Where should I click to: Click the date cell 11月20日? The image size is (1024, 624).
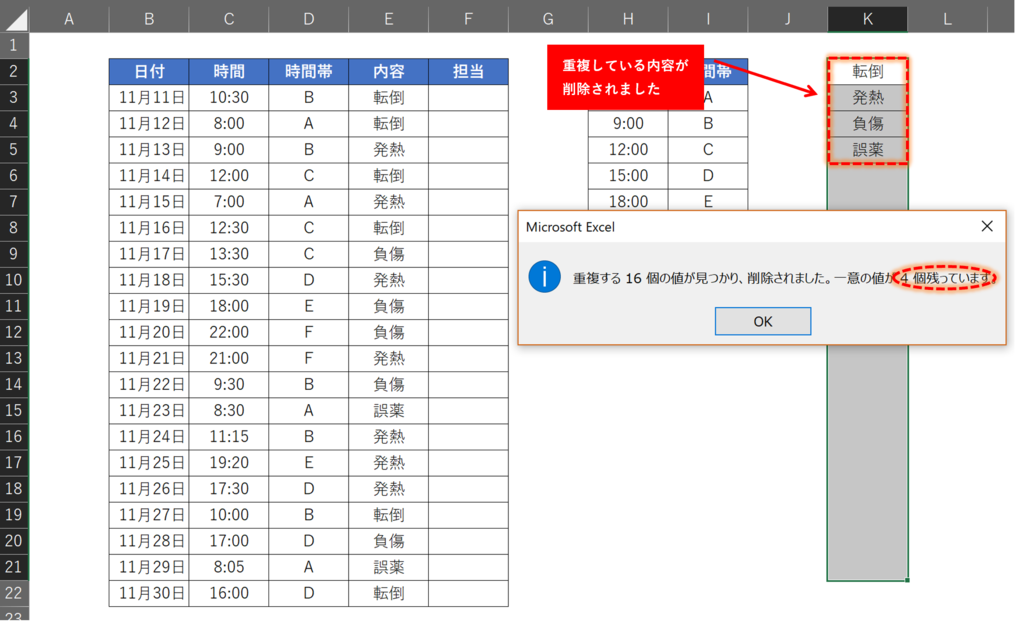point(149,333)
